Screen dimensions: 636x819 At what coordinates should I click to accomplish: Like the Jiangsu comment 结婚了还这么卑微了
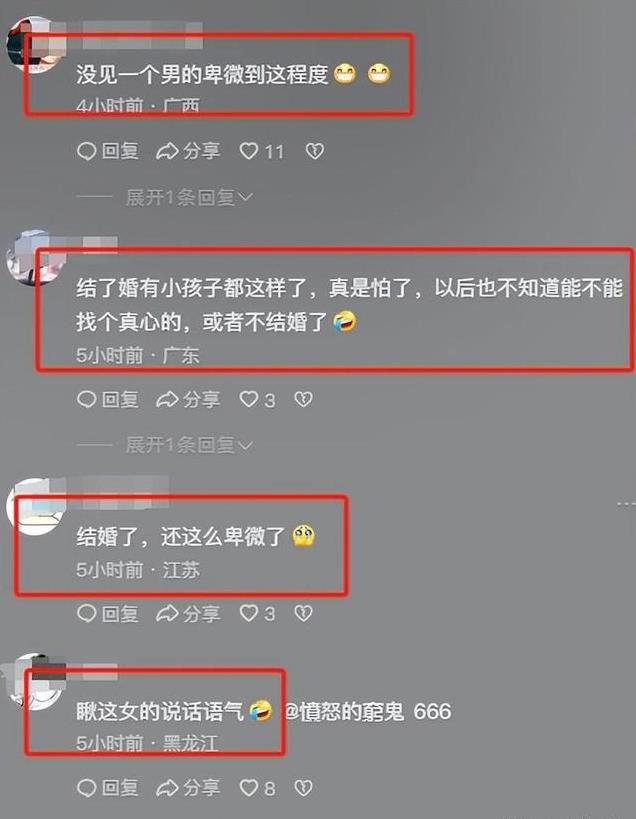(x=257, y=613)
